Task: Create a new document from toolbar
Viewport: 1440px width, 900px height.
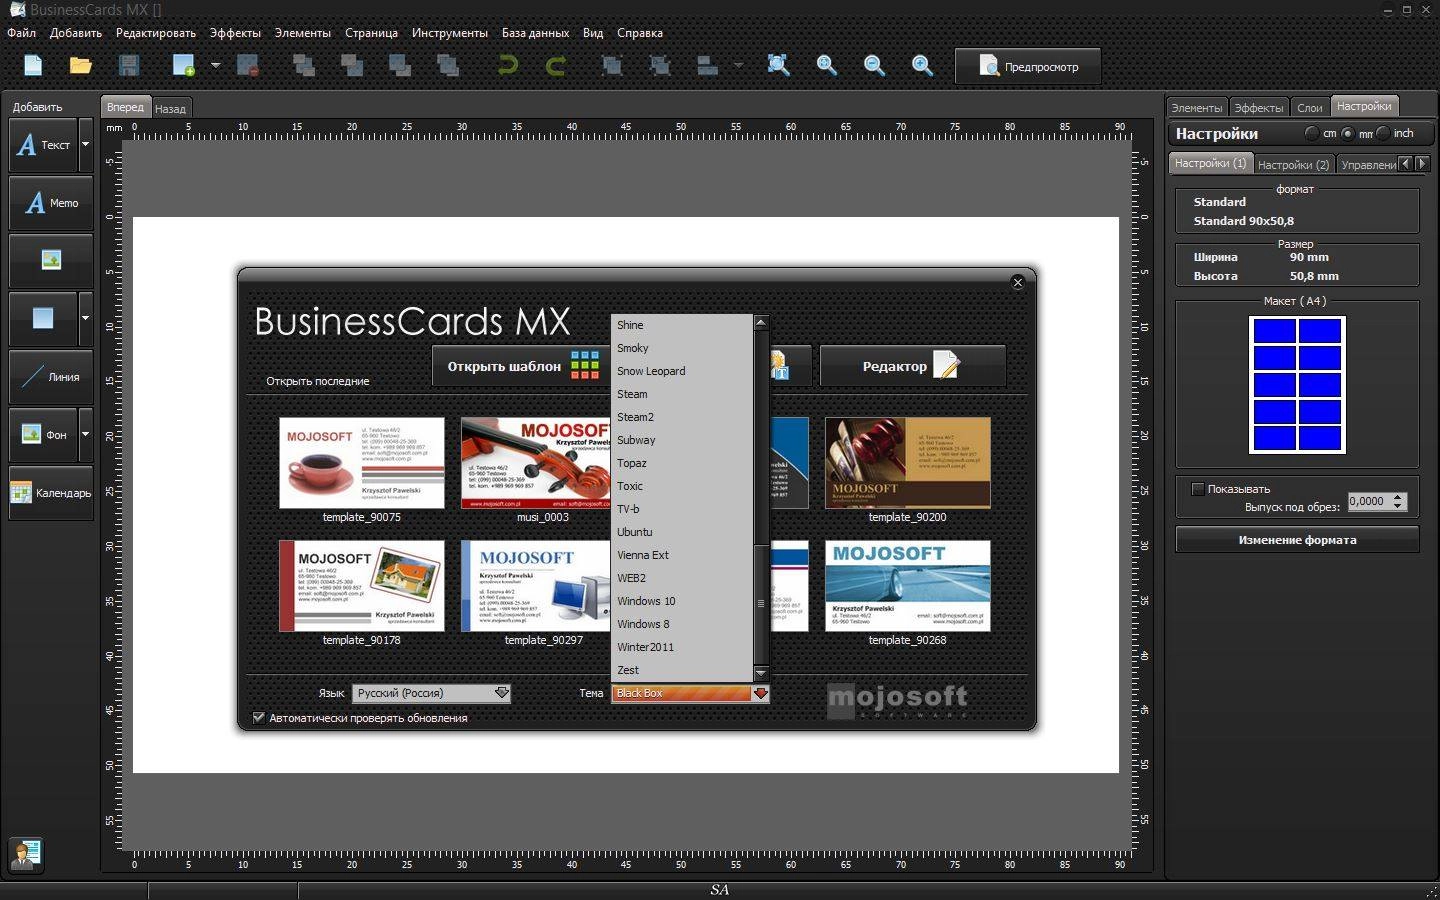Action: (33, 66)
